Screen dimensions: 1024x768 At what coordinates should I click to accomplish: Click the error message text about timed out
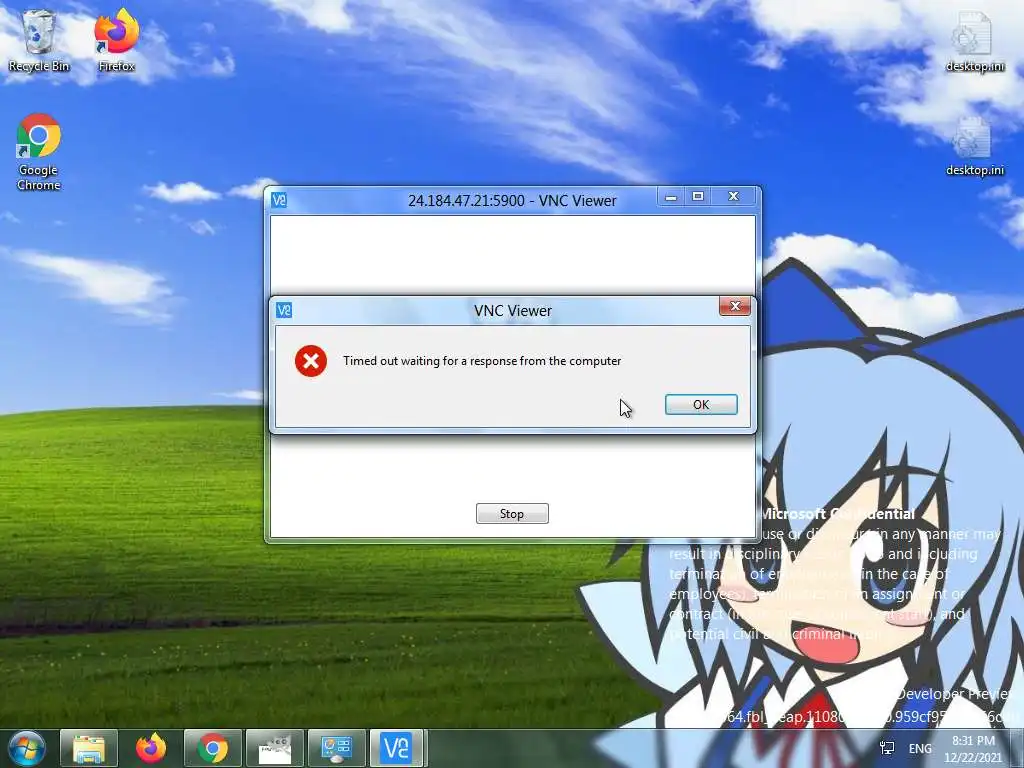point(482,361)
